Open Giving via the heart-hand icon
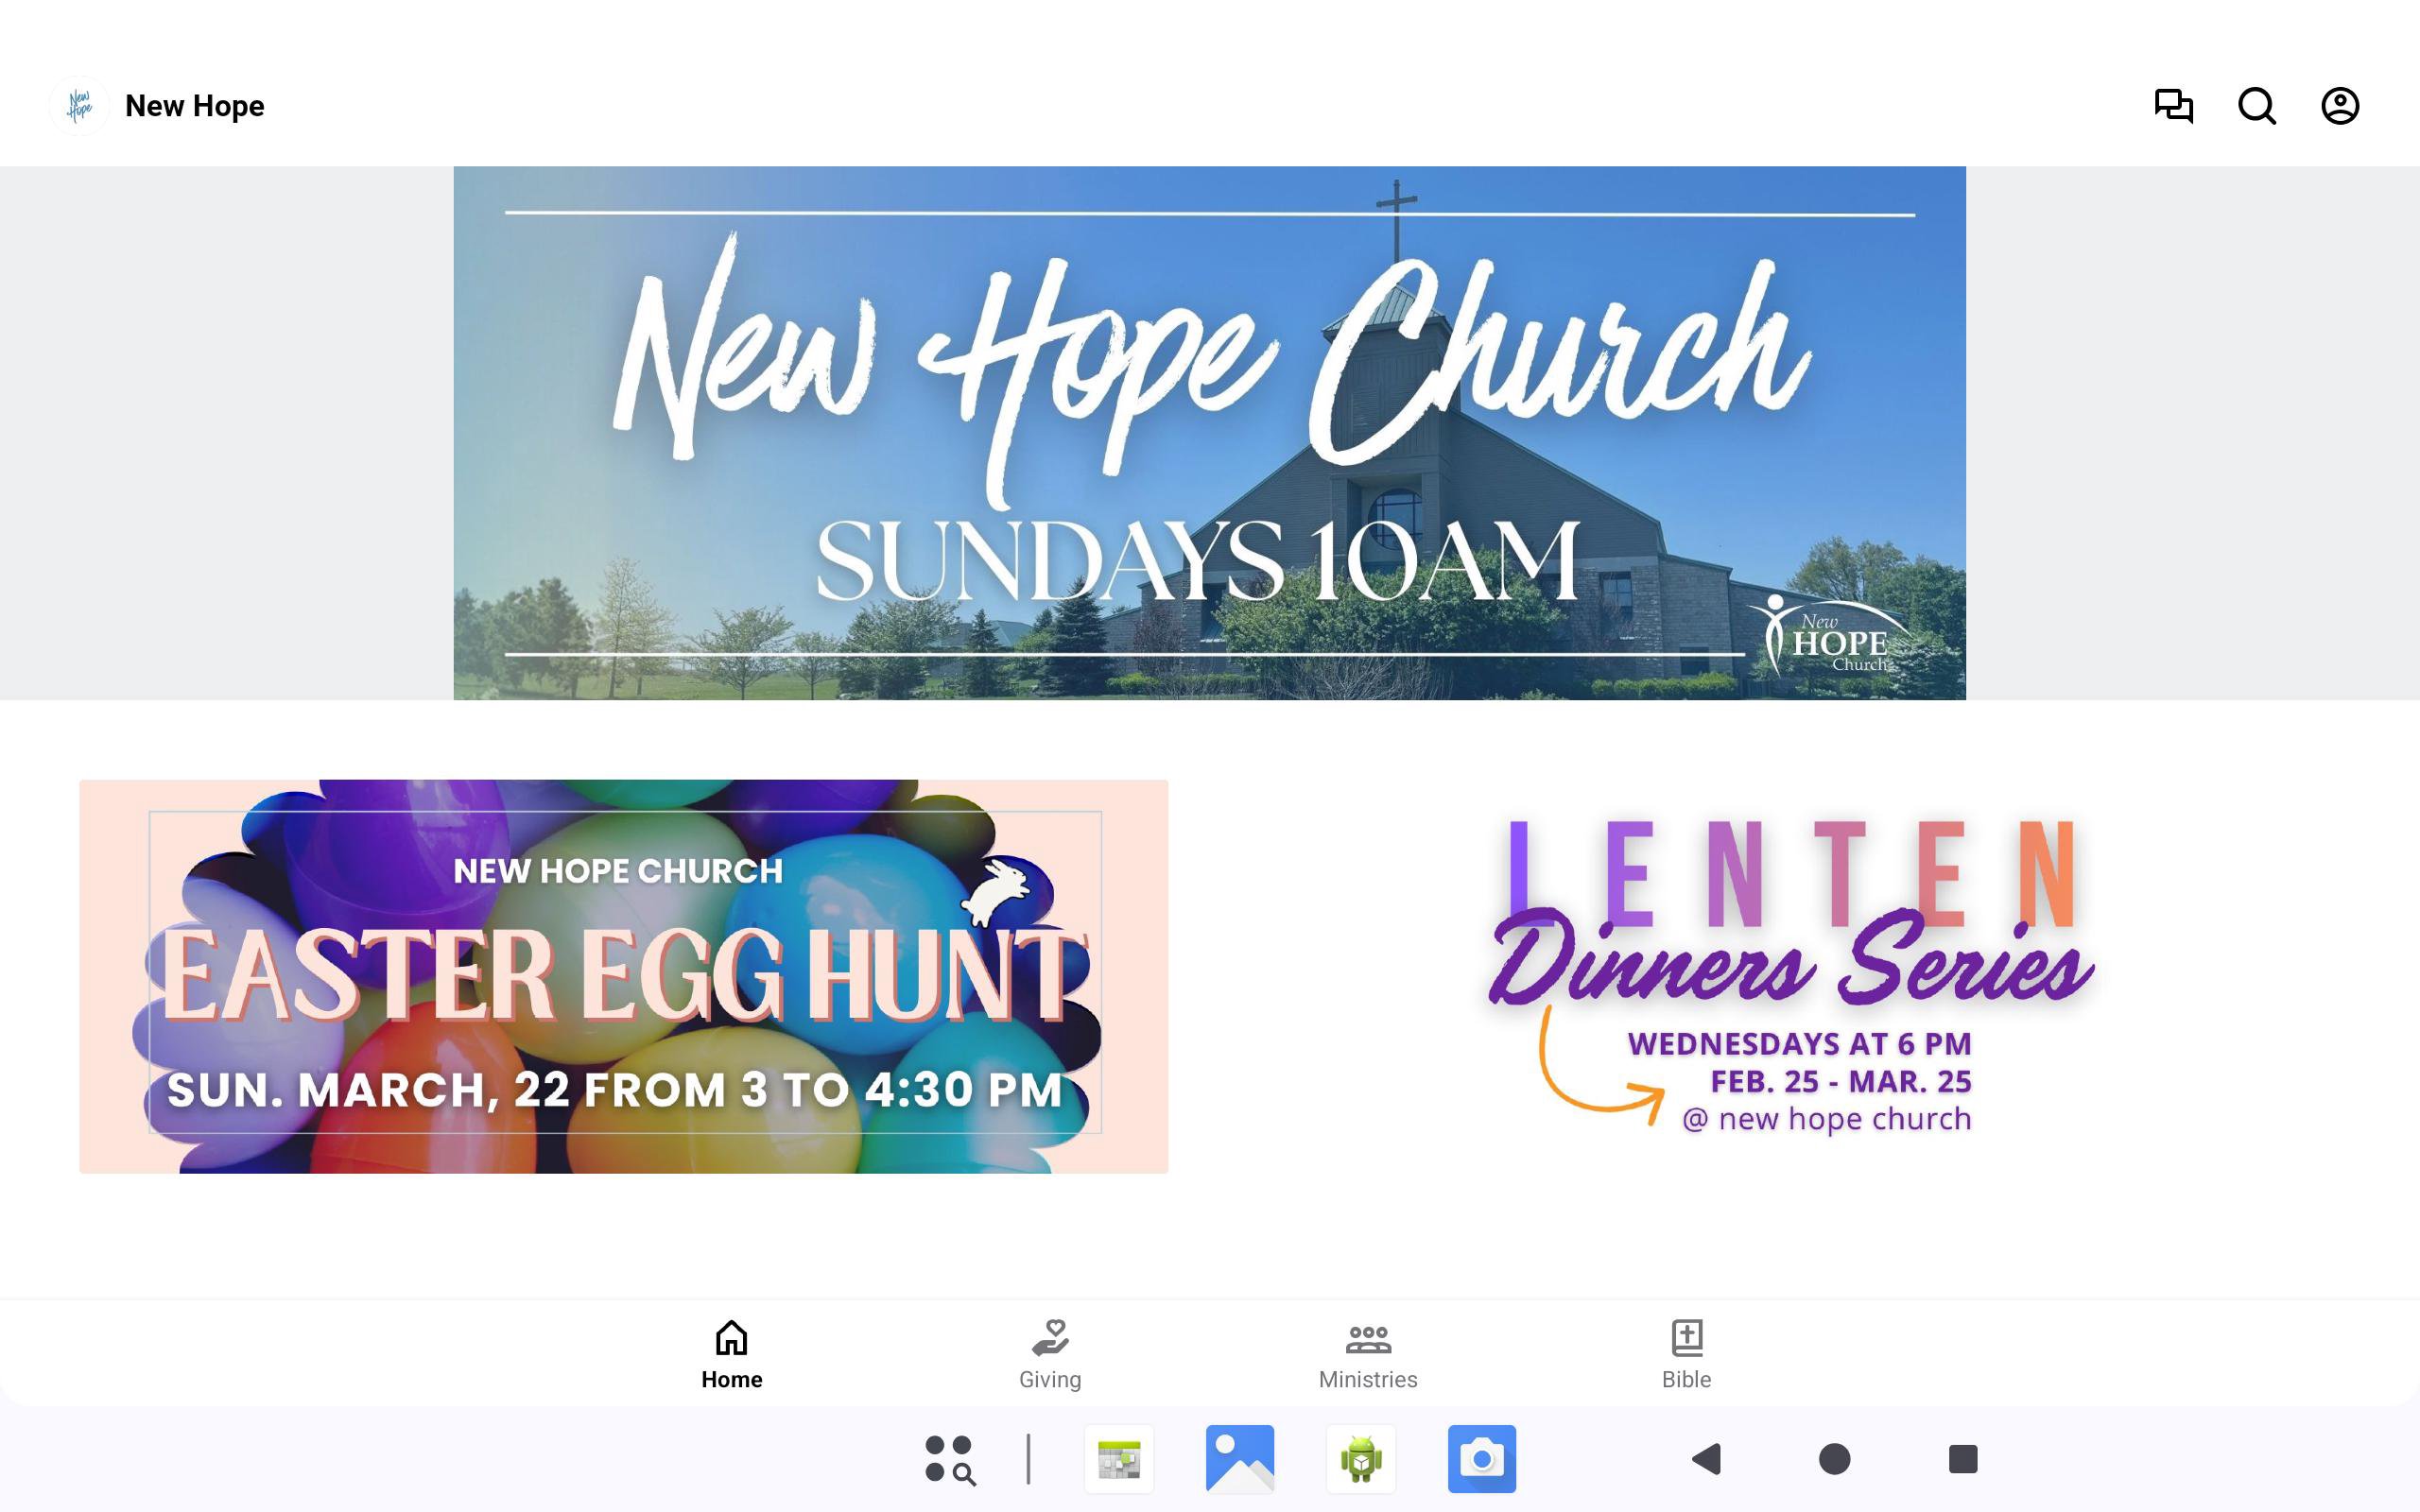 click(x=1050, y=1337)
